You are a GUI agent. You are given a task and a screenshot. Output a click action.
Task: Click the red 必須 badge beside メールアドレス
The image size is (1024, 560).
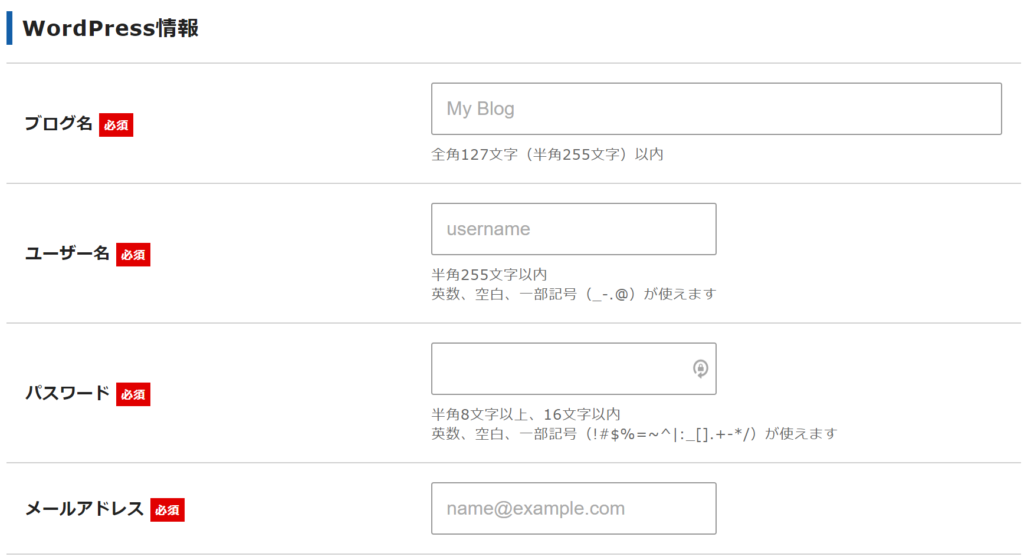click(167, 510)
